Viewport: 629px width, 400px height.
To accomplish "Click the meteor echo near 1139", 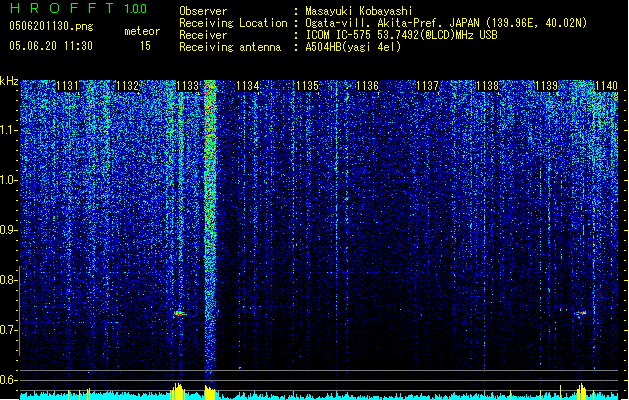I will (581, 313).
